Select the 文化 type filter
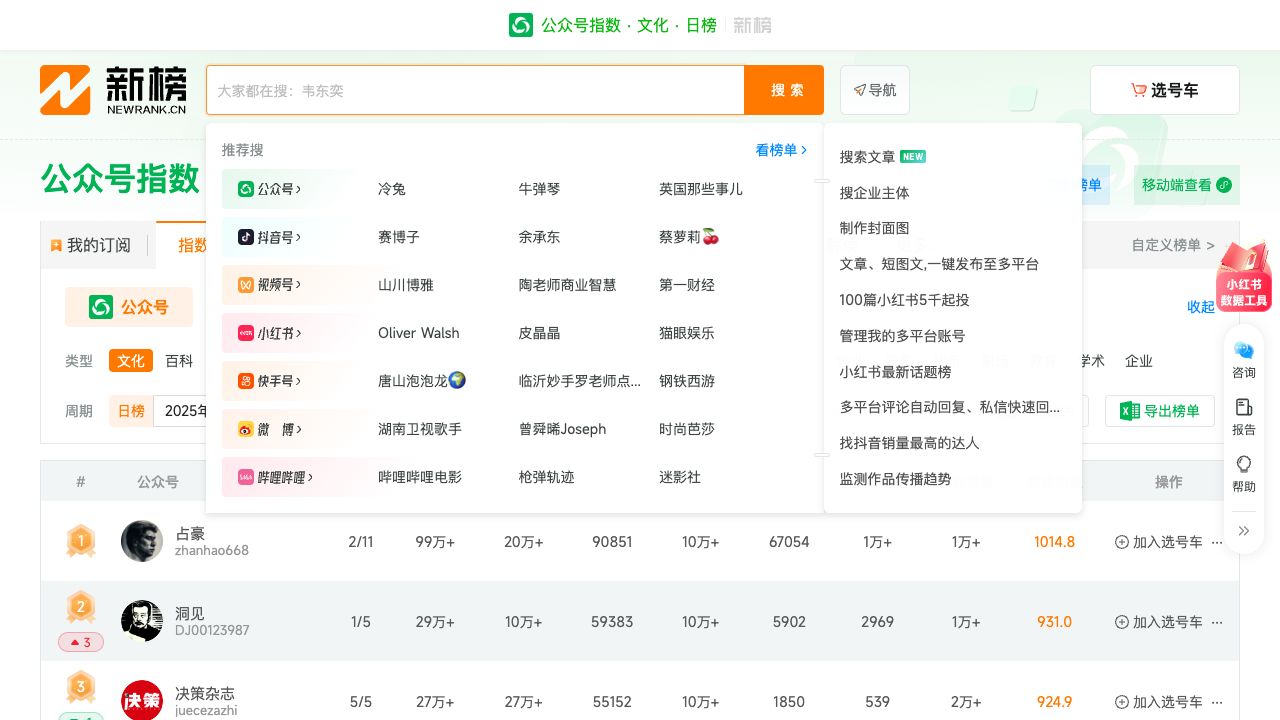The image size is (1280, 720). (131, 361)
